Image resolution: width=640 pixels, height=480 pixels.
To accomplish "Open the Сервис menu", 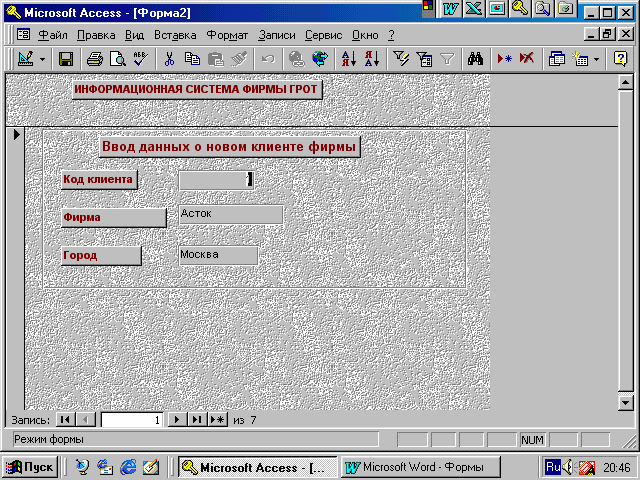I will click(x=324, y=36).
